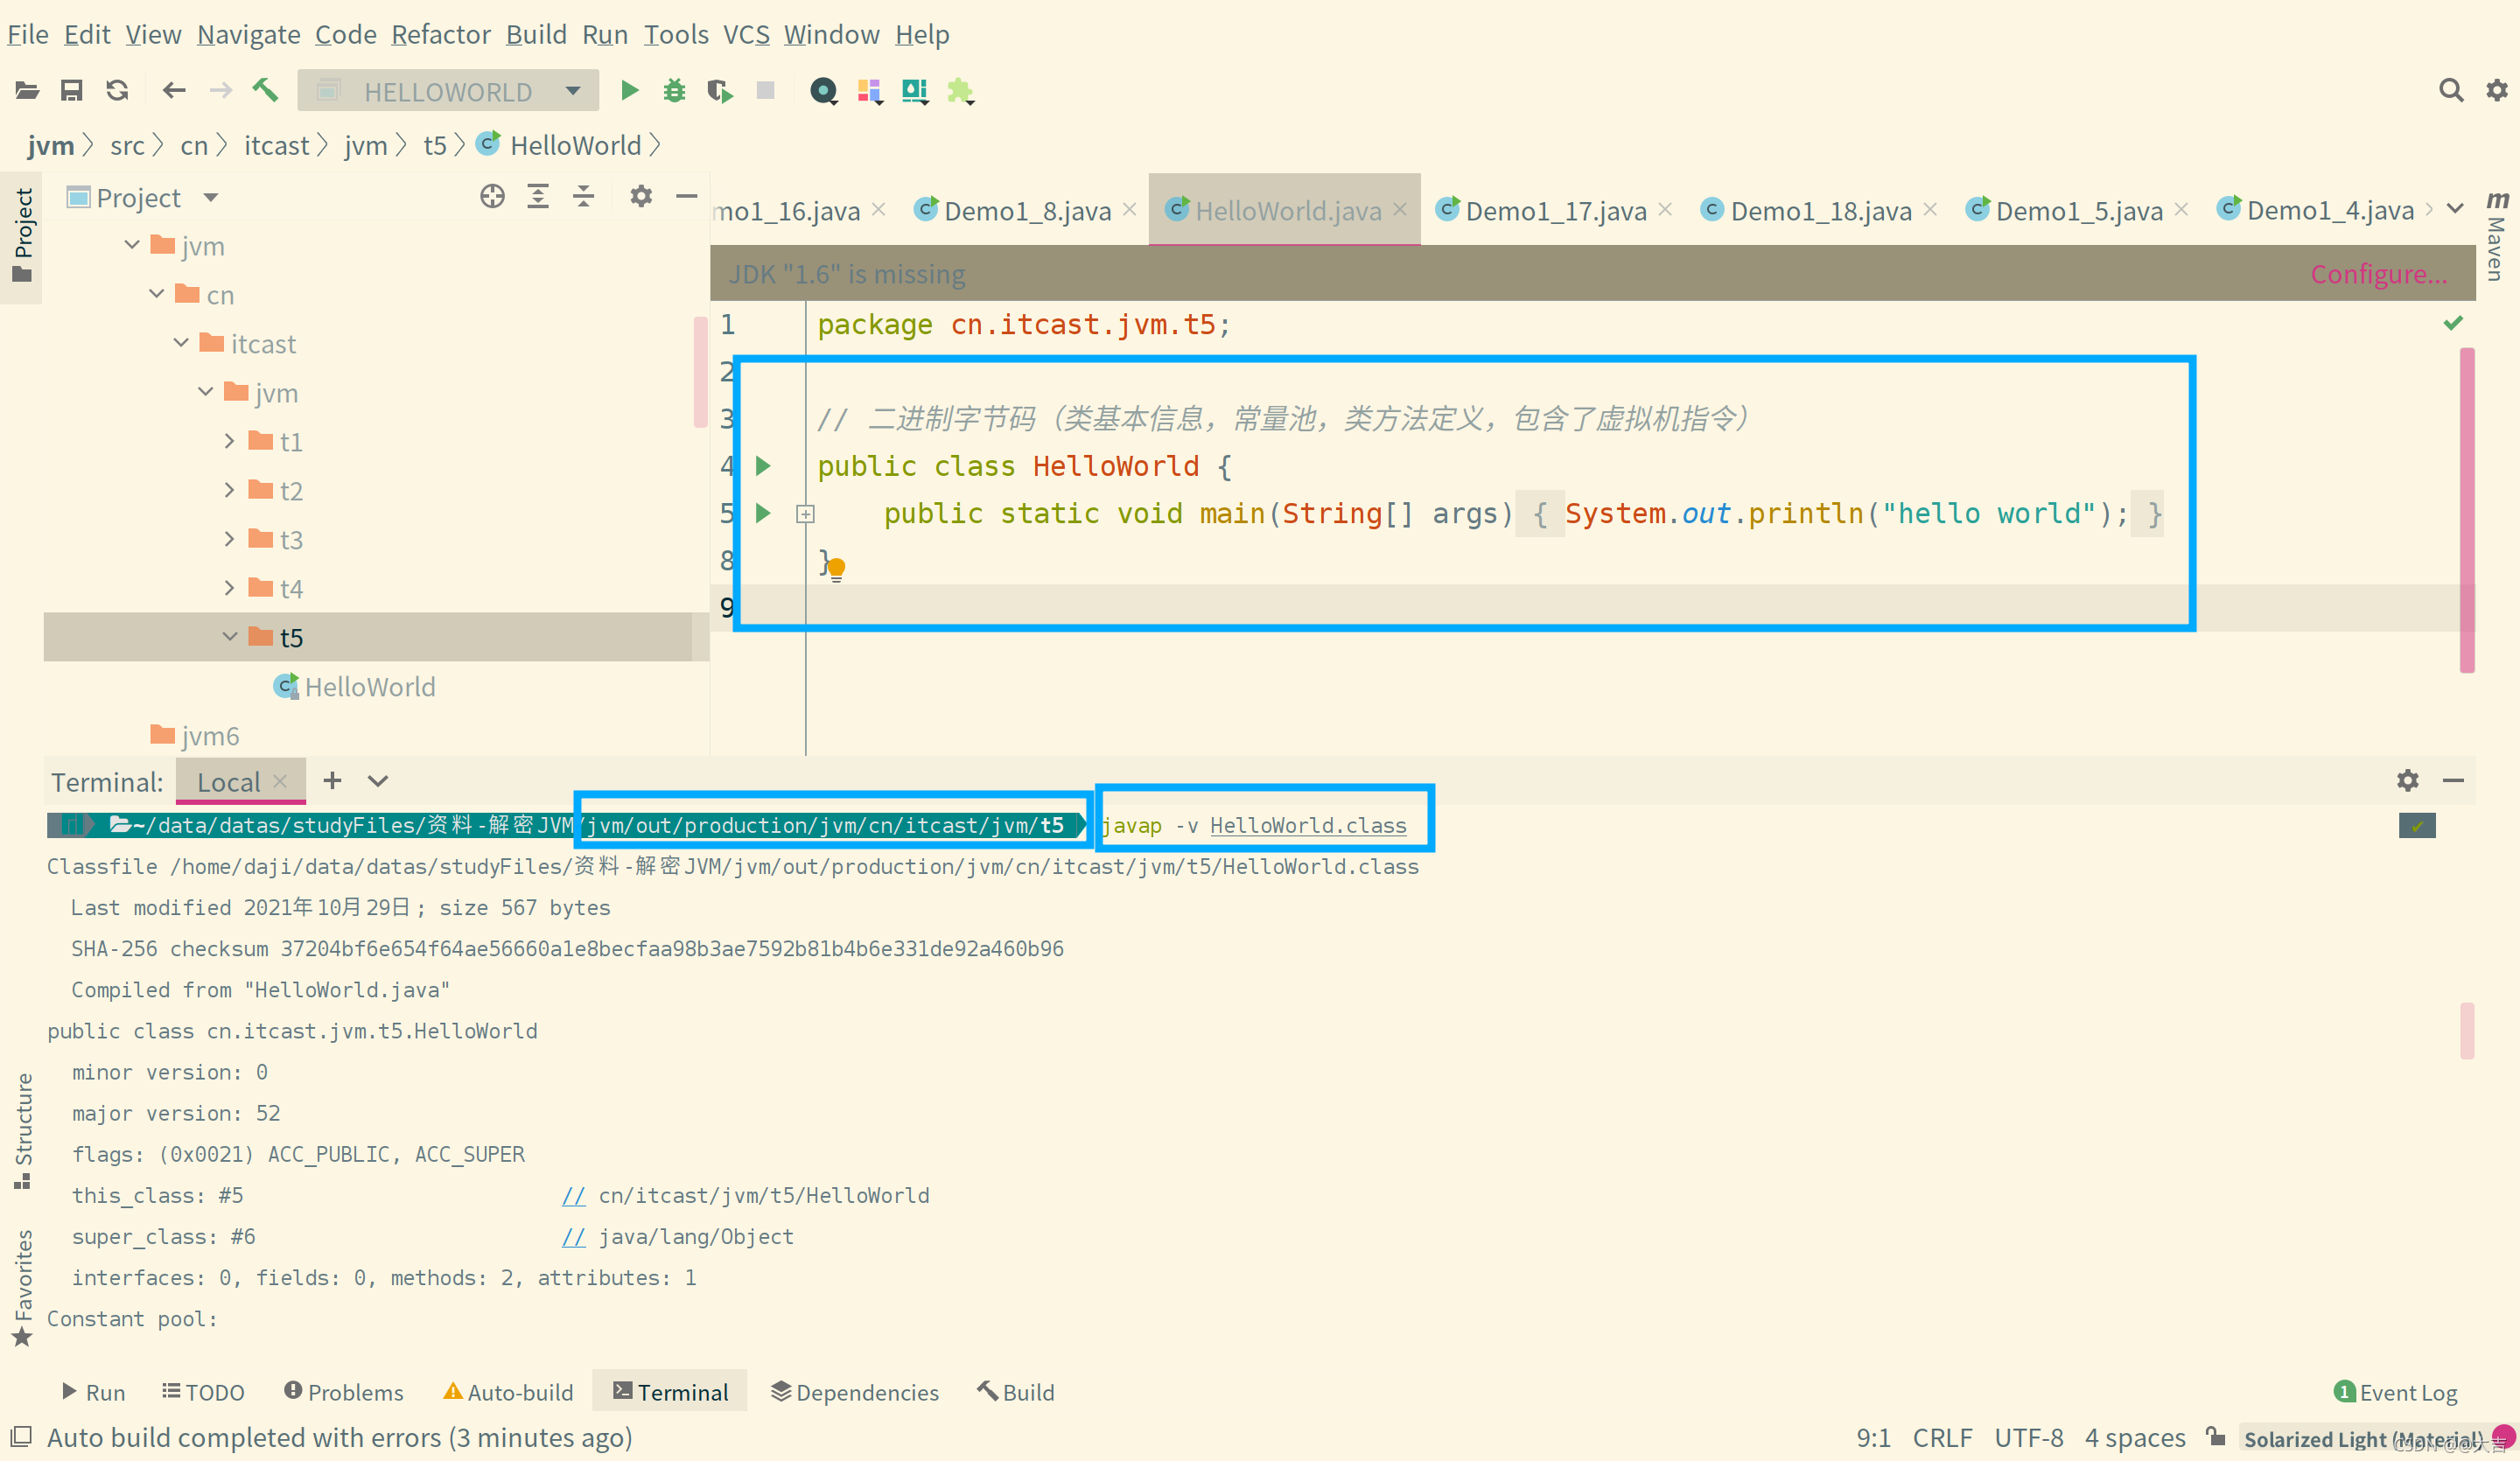Open IDE settings gear at top right
Viewport: 2520px width, 1461px height.
[2496, 91]
